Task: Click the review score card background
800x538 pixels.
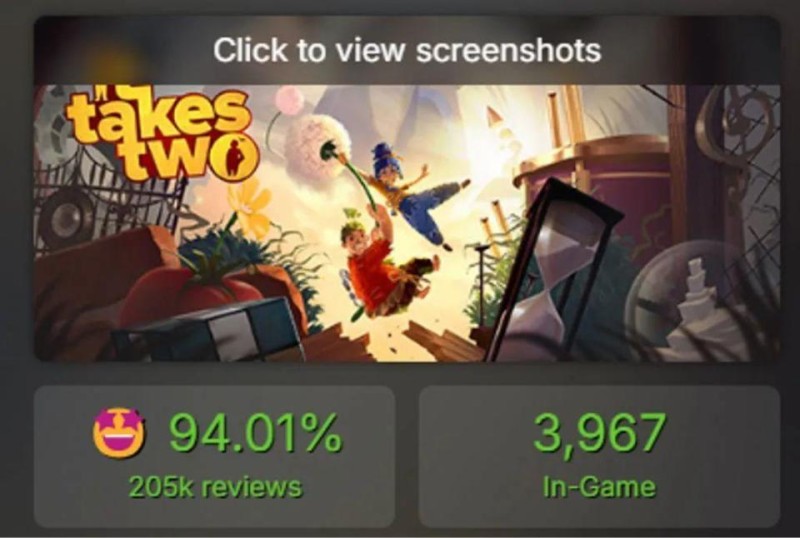Action: (214, 456)
